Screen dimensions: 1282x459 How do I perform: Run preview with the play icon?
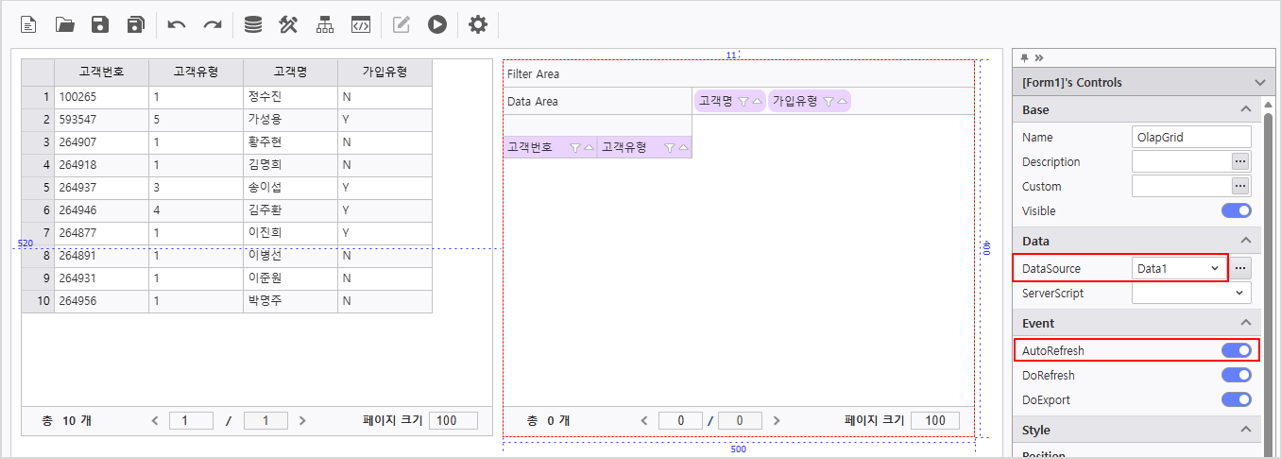(437, 24)
